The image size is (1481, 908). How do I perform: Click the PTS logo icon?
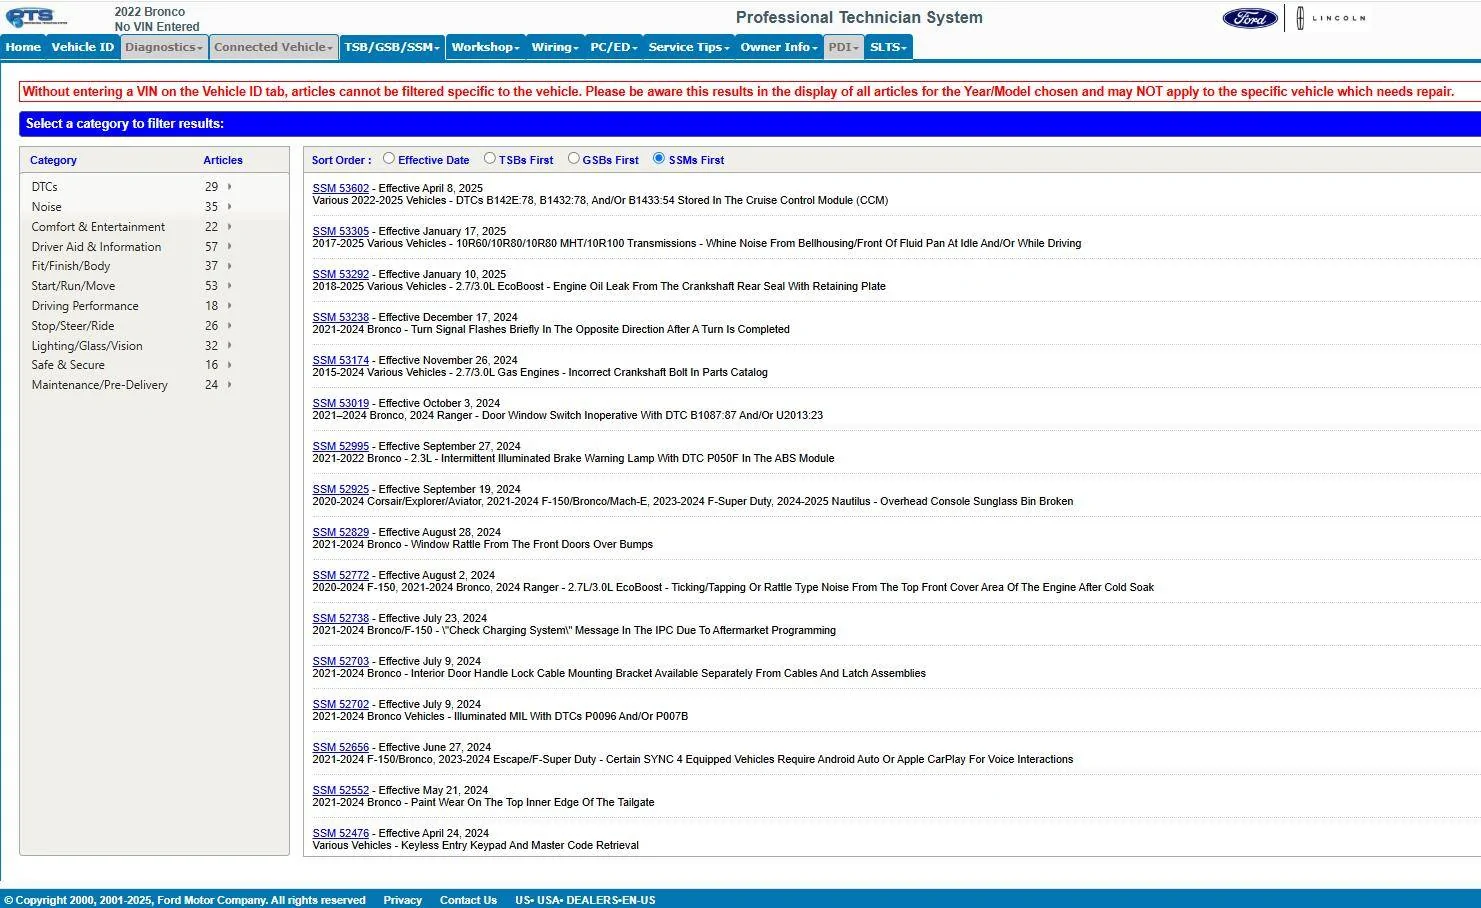pos(35,18)
